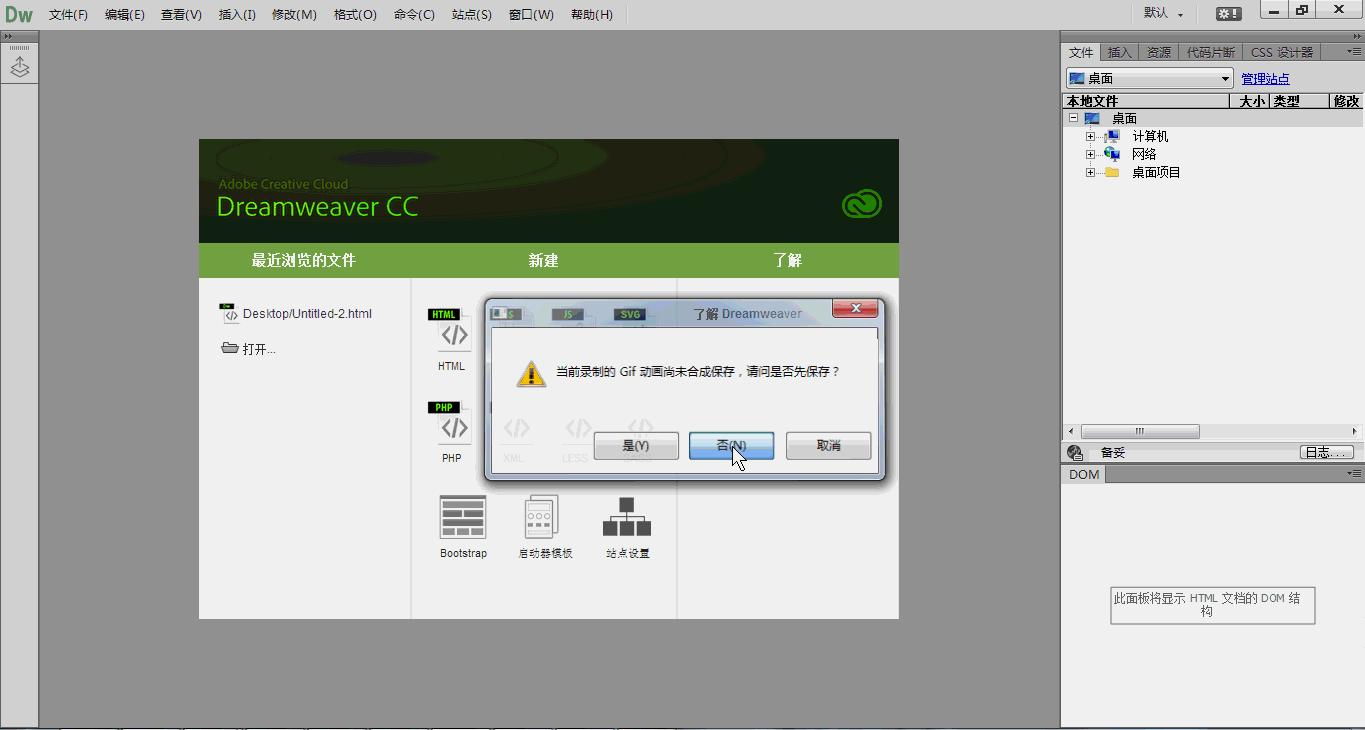Image resolution: width=1365 pixels, height=730 pixels.
Task: Click the Untitled-2.html file icon
Action: (229, 313)
